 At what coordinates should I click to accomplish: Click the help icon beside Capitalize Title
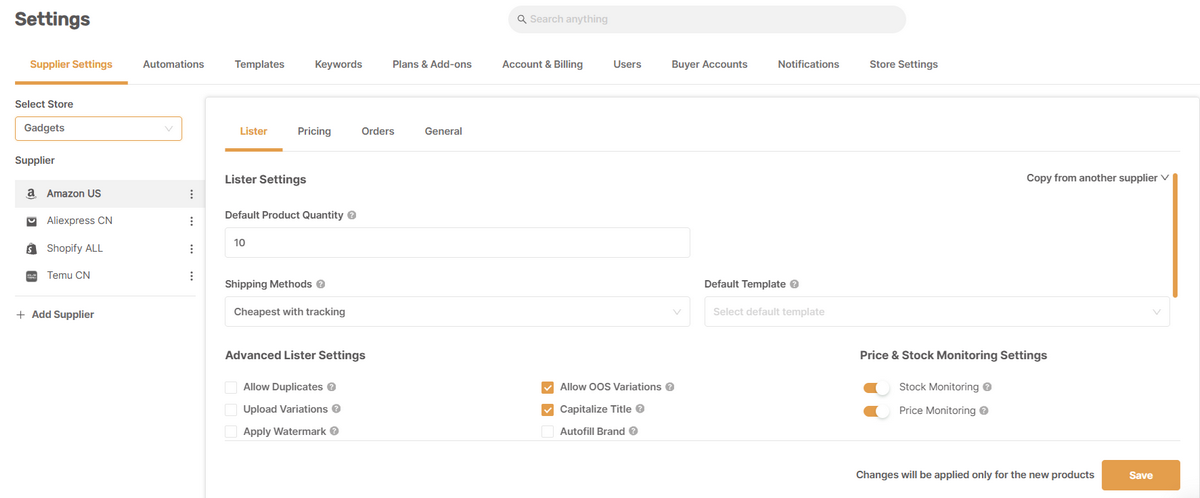click(640, 409)
